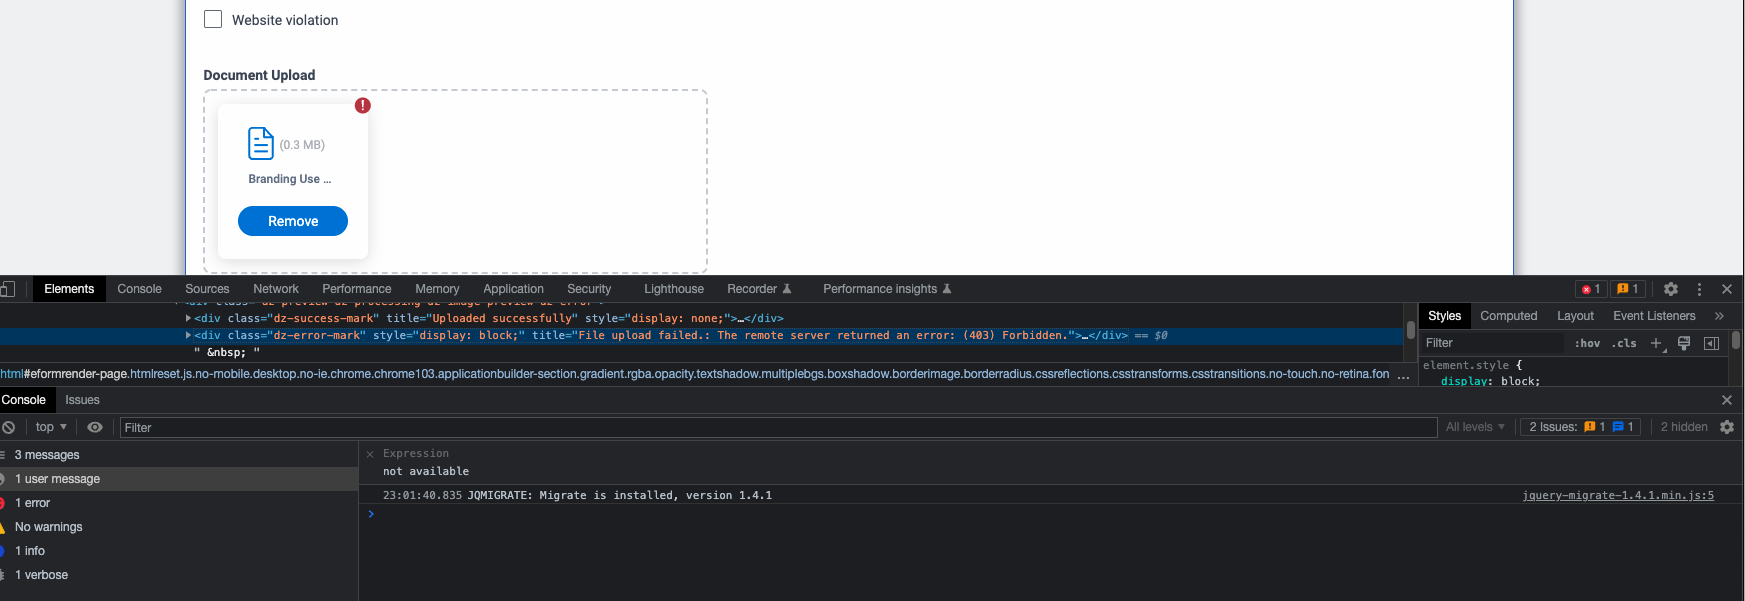1745x601 pixels.
Task: Switch to the Computed styles tab
Action: point(1508,316)
